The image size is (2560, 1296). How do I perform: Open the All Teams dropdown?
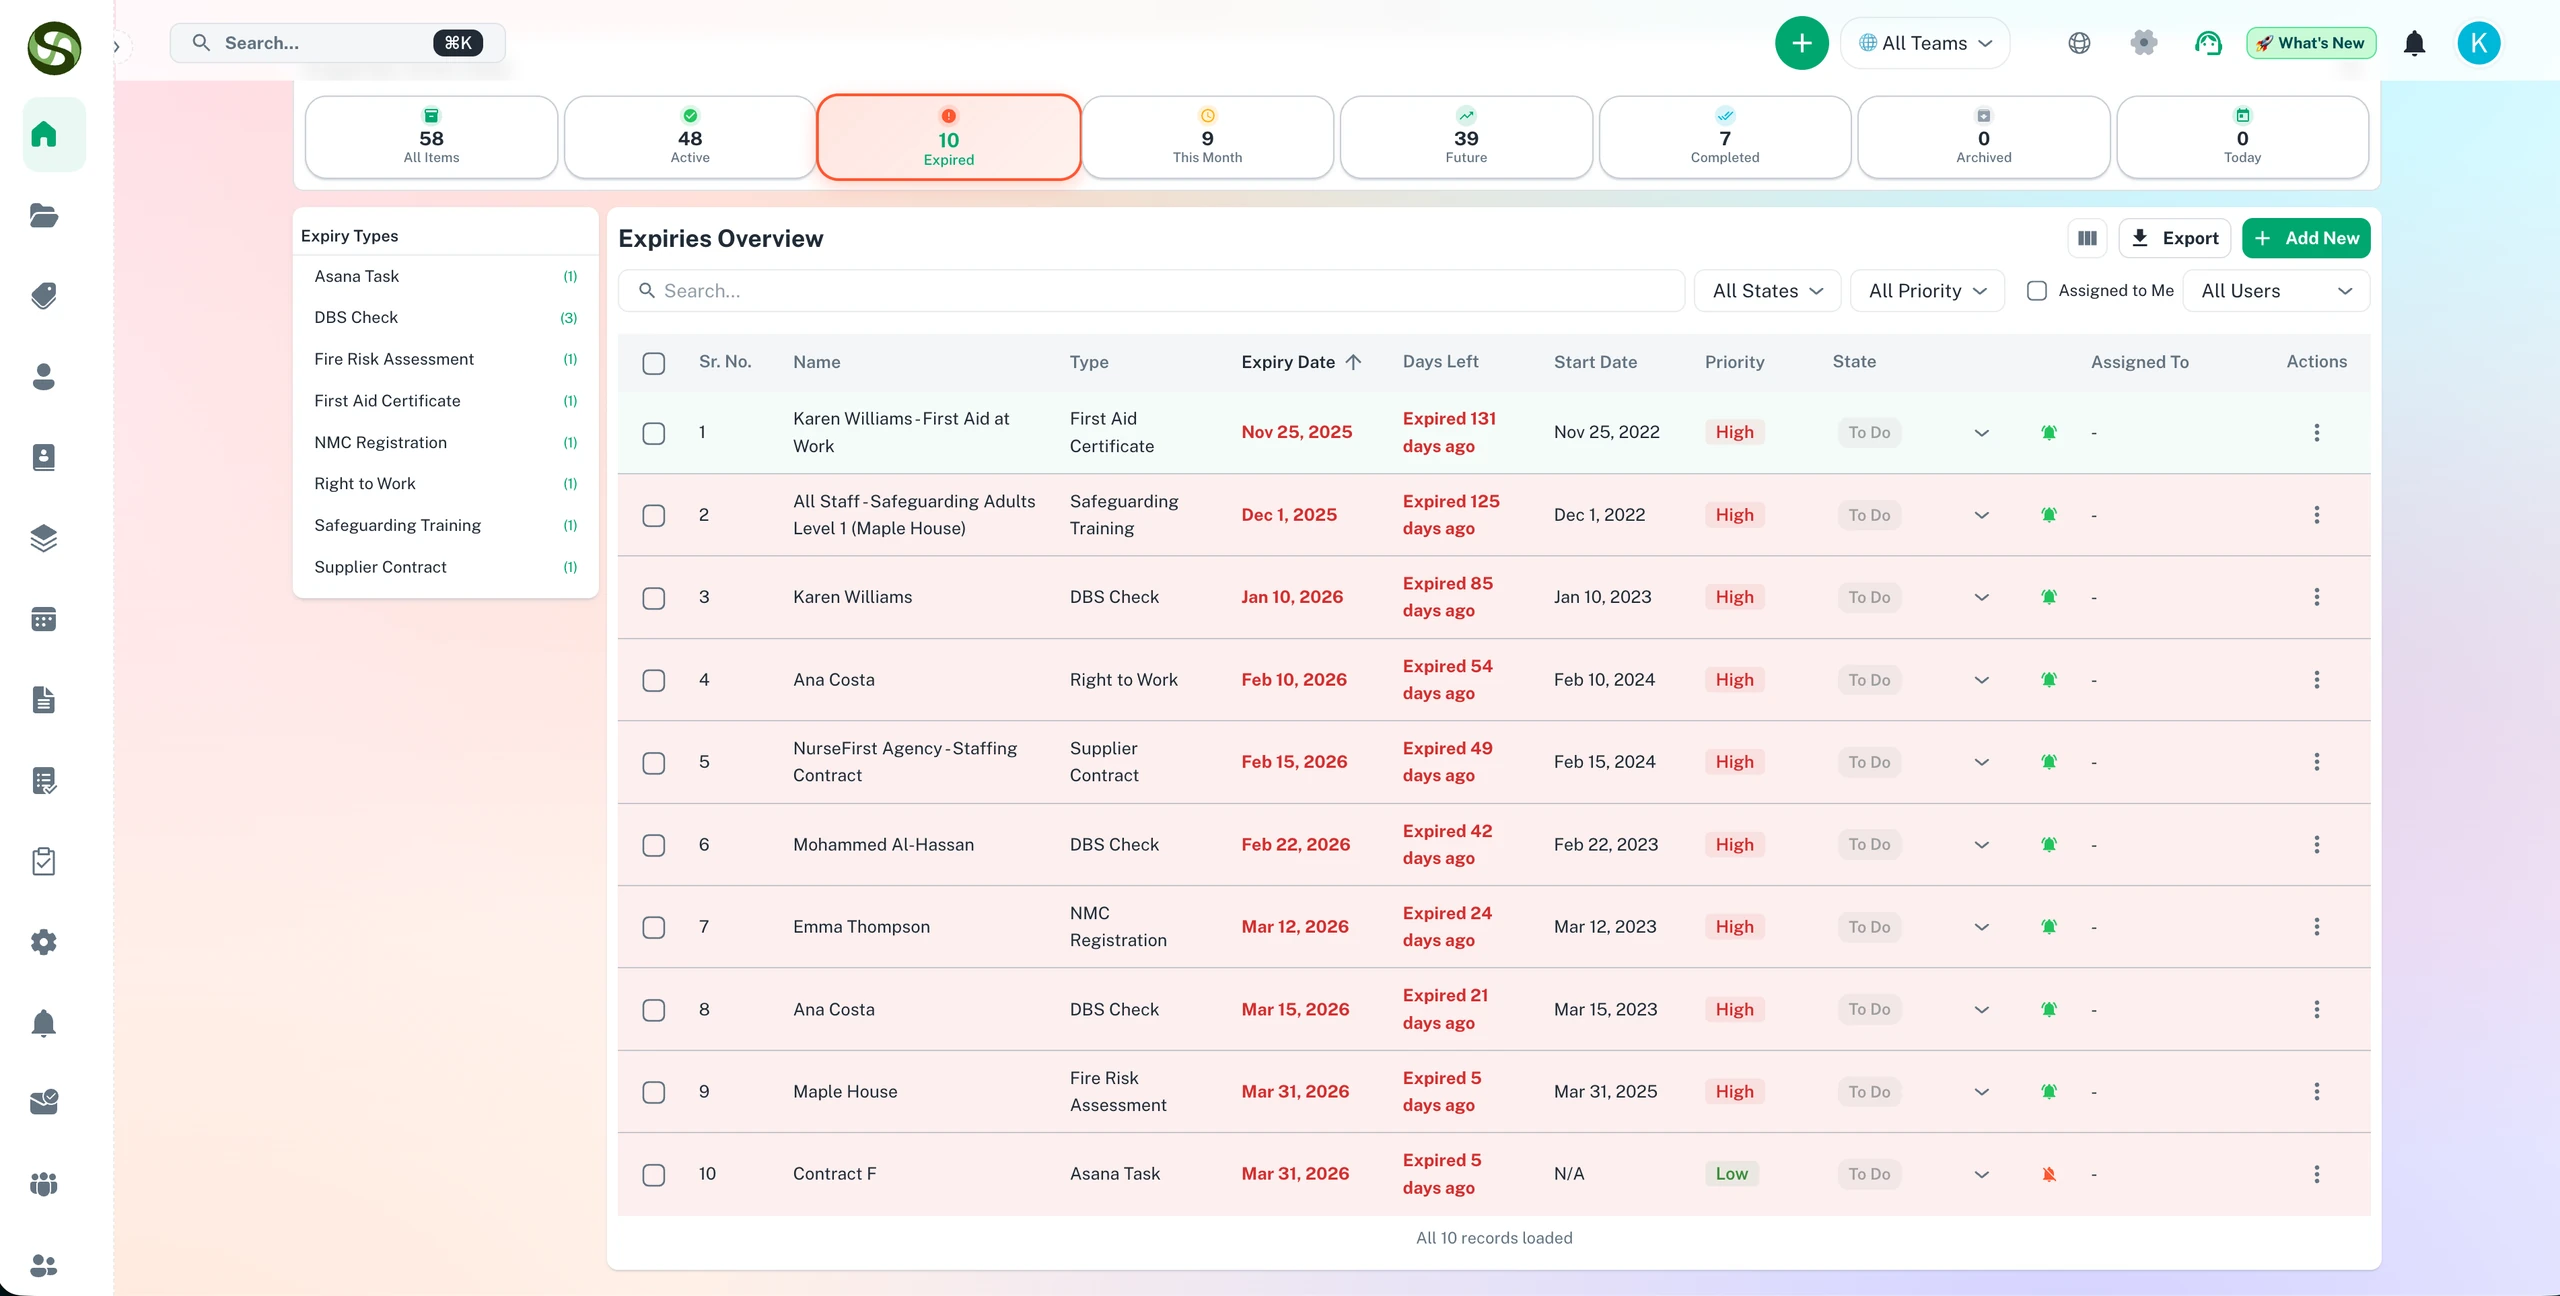[x=1925, y=43]
